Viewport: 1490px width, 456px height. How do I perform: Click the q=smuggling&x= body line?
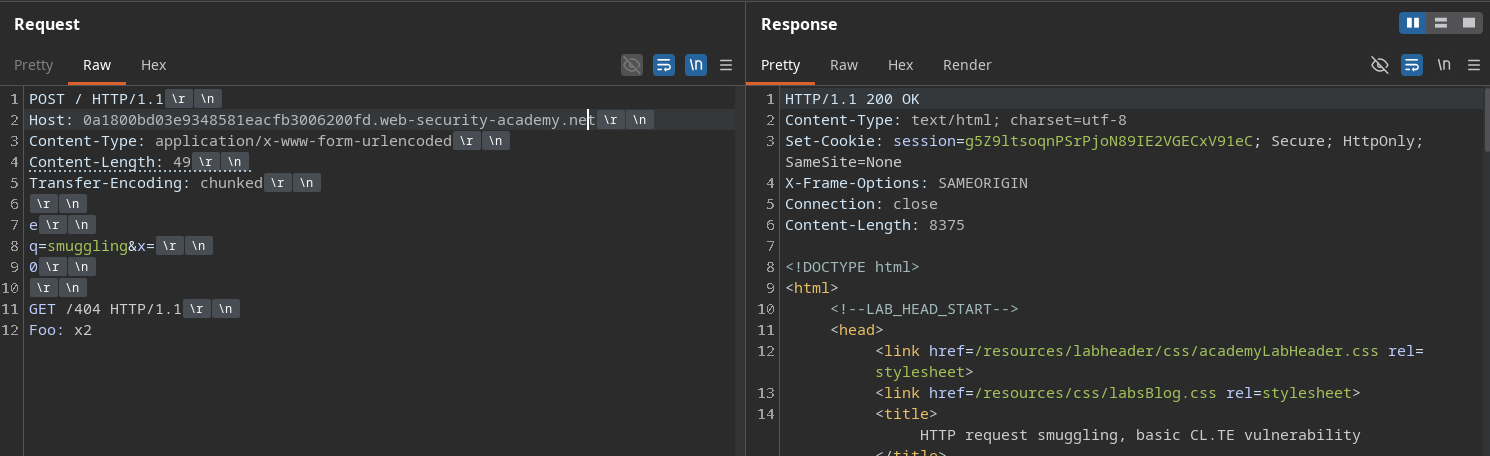(120, 246)
